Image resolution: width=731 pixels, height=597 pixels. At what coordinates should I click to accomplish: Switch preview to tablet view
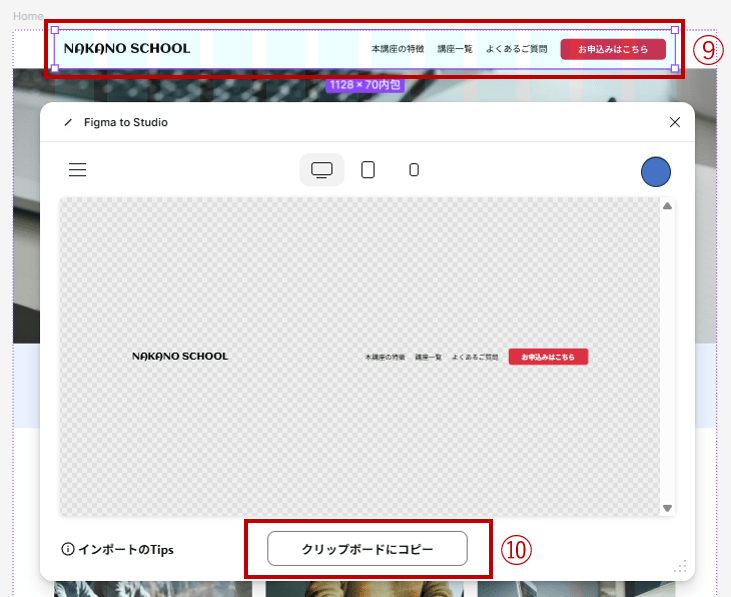(x=368, y=170)
